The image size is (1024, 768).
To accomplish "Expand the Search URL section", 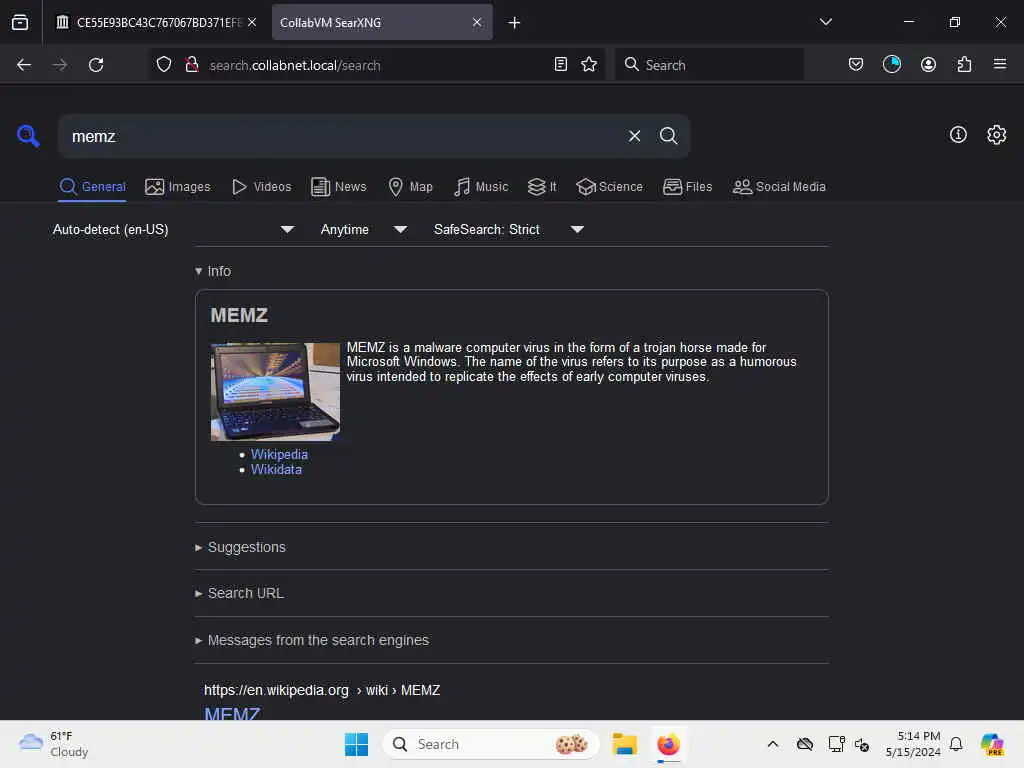I will [239, 593].
